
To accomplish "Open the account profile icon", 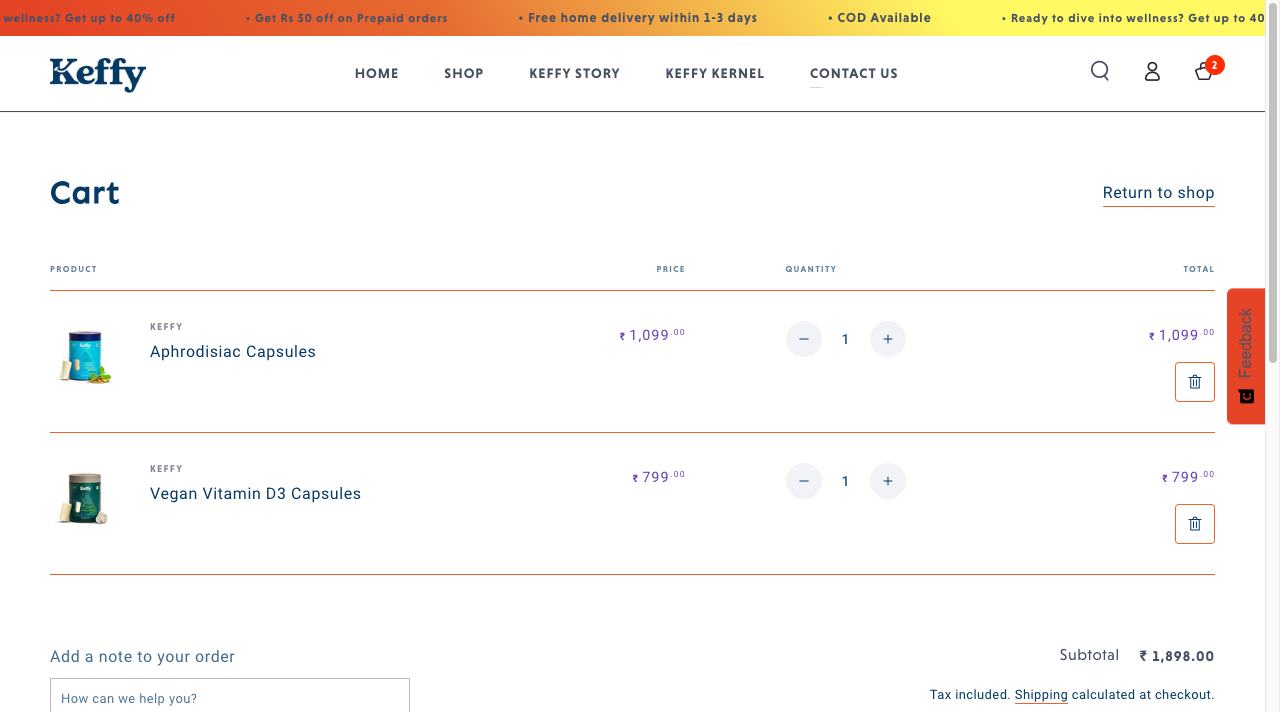I will coord(1152,71).
